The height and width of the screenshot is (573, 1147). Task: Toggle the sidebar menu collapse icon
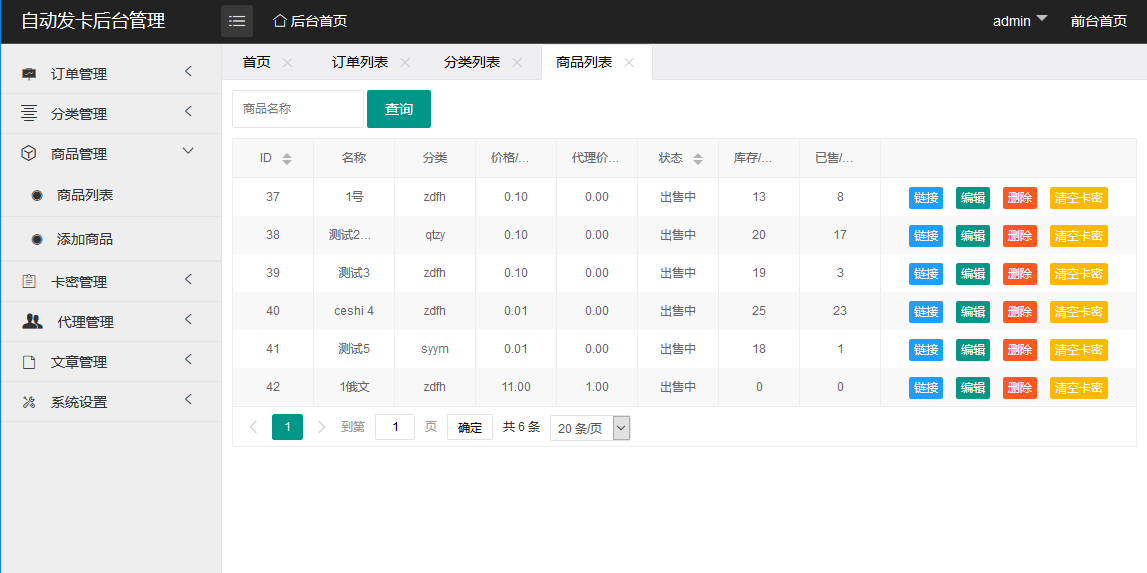[x=237, y=21]
